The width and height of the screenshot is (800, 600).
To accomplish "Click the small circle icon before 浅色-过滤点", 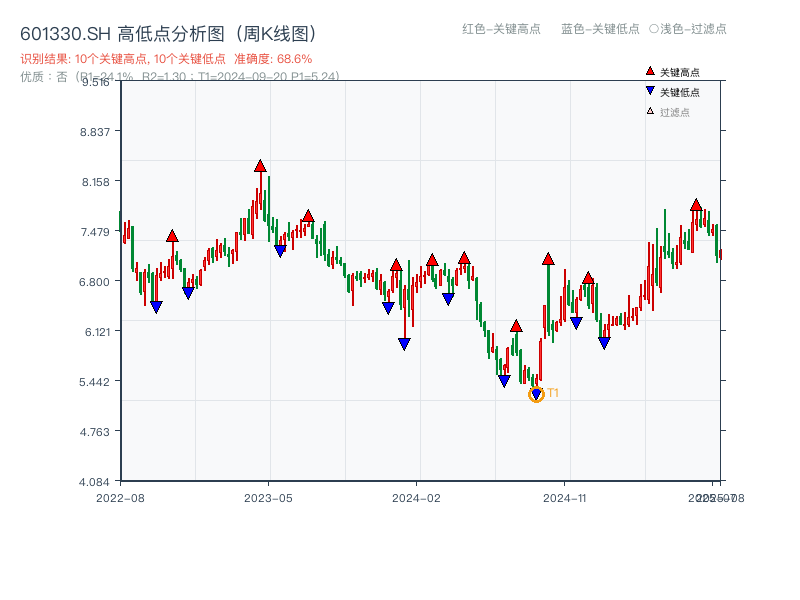I will click(654, 29).
